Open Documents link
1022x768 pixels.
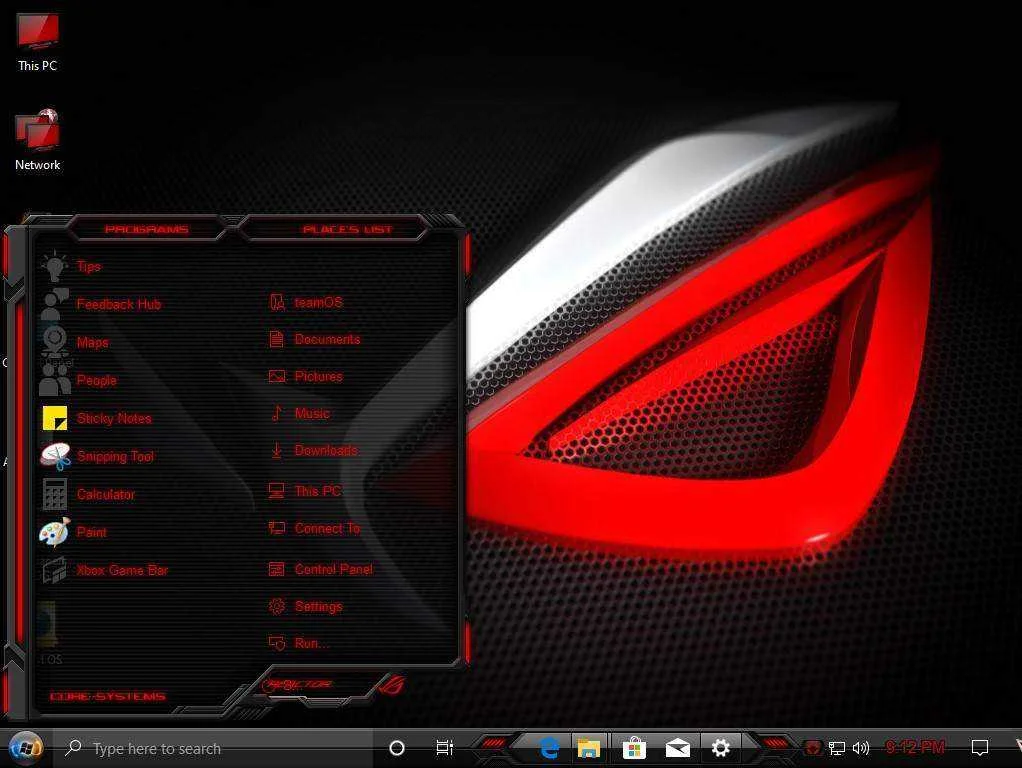tap(327, 339)
